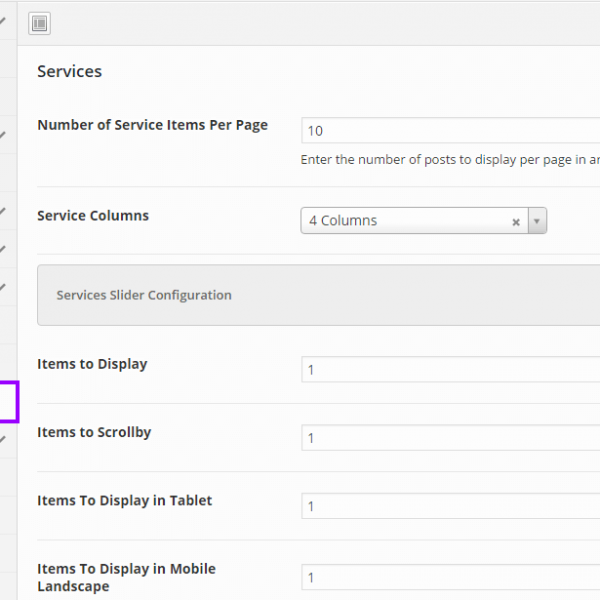Clear the 4 Columns selection with the x
Image resolution: width=600 pixels, height=600 pixels.
coord(516,222)
